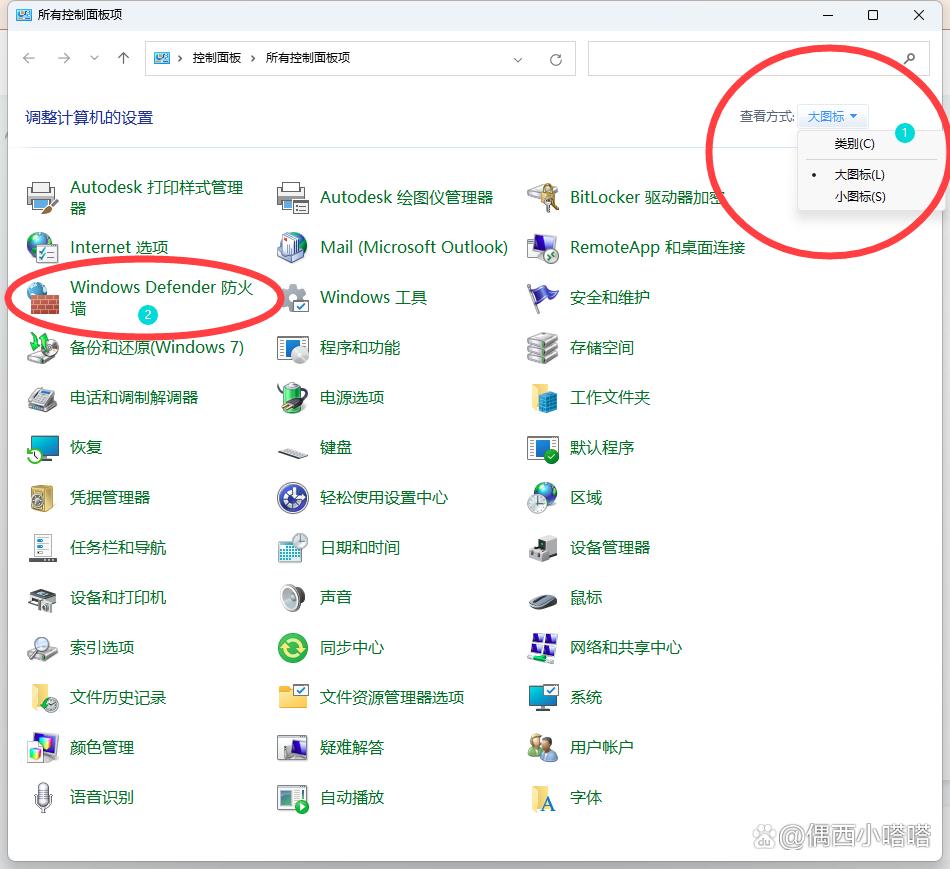Choose 大图标(L) view option
The width and height of the screenshot is (950, 869).
pos(859,175)
